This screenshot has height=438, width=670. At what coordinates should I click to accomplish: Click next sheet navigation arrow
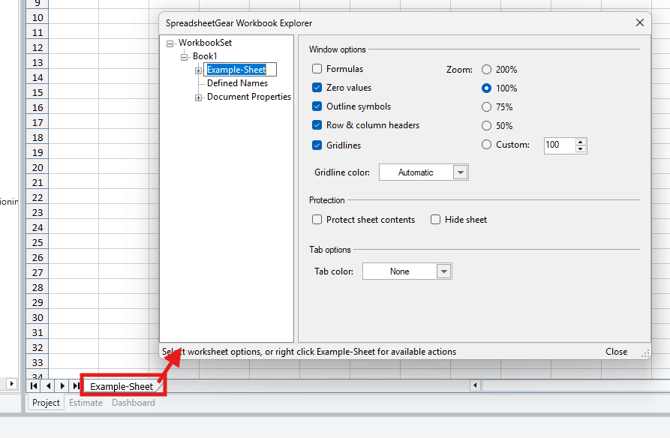point(62,385)
